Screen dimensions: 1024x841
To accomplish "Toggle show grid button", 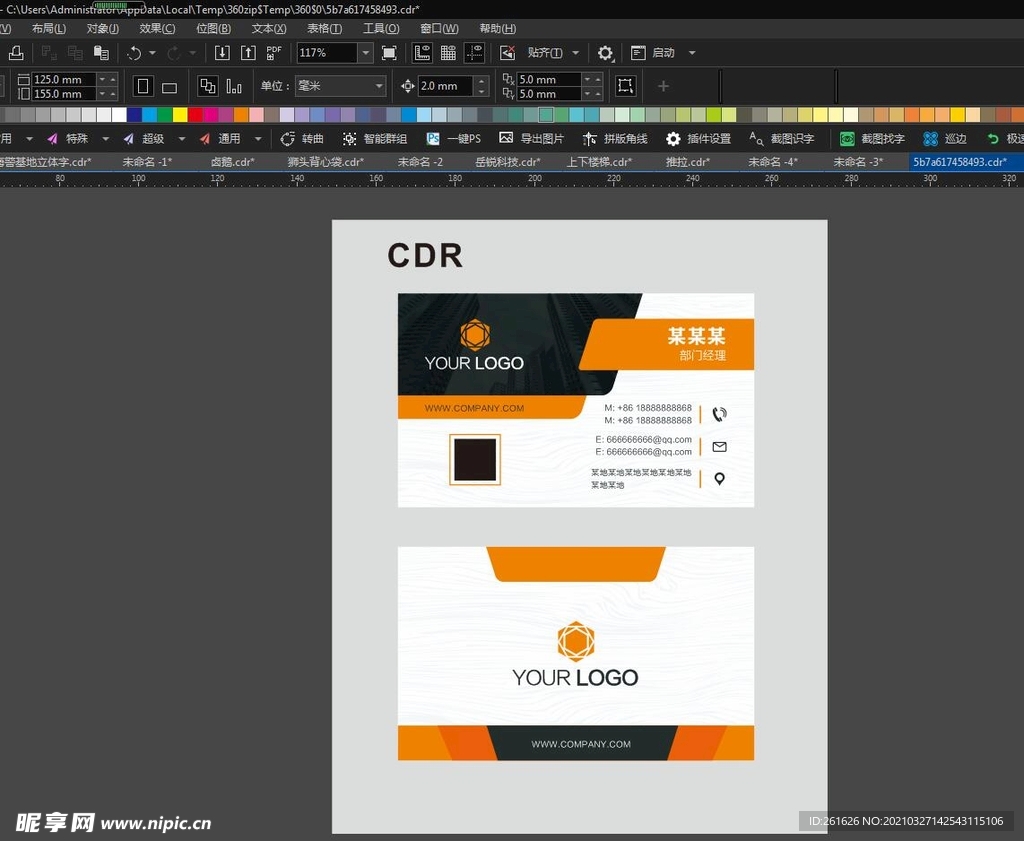I will [x=448, y=53].
